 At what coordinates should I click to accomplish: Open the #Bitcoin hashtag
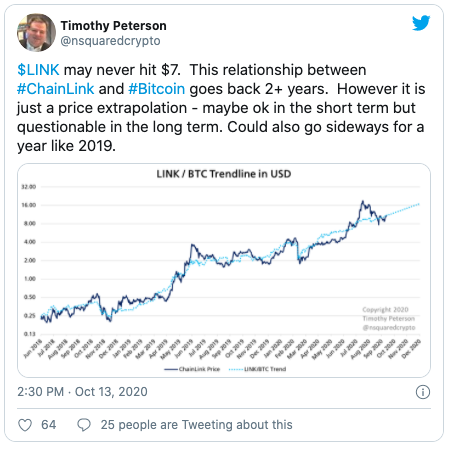[156, 89]
